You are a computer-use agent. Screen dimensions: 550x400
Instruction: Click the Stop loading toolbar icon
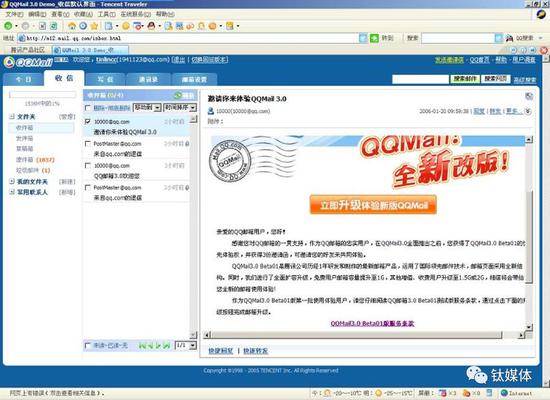42,26
